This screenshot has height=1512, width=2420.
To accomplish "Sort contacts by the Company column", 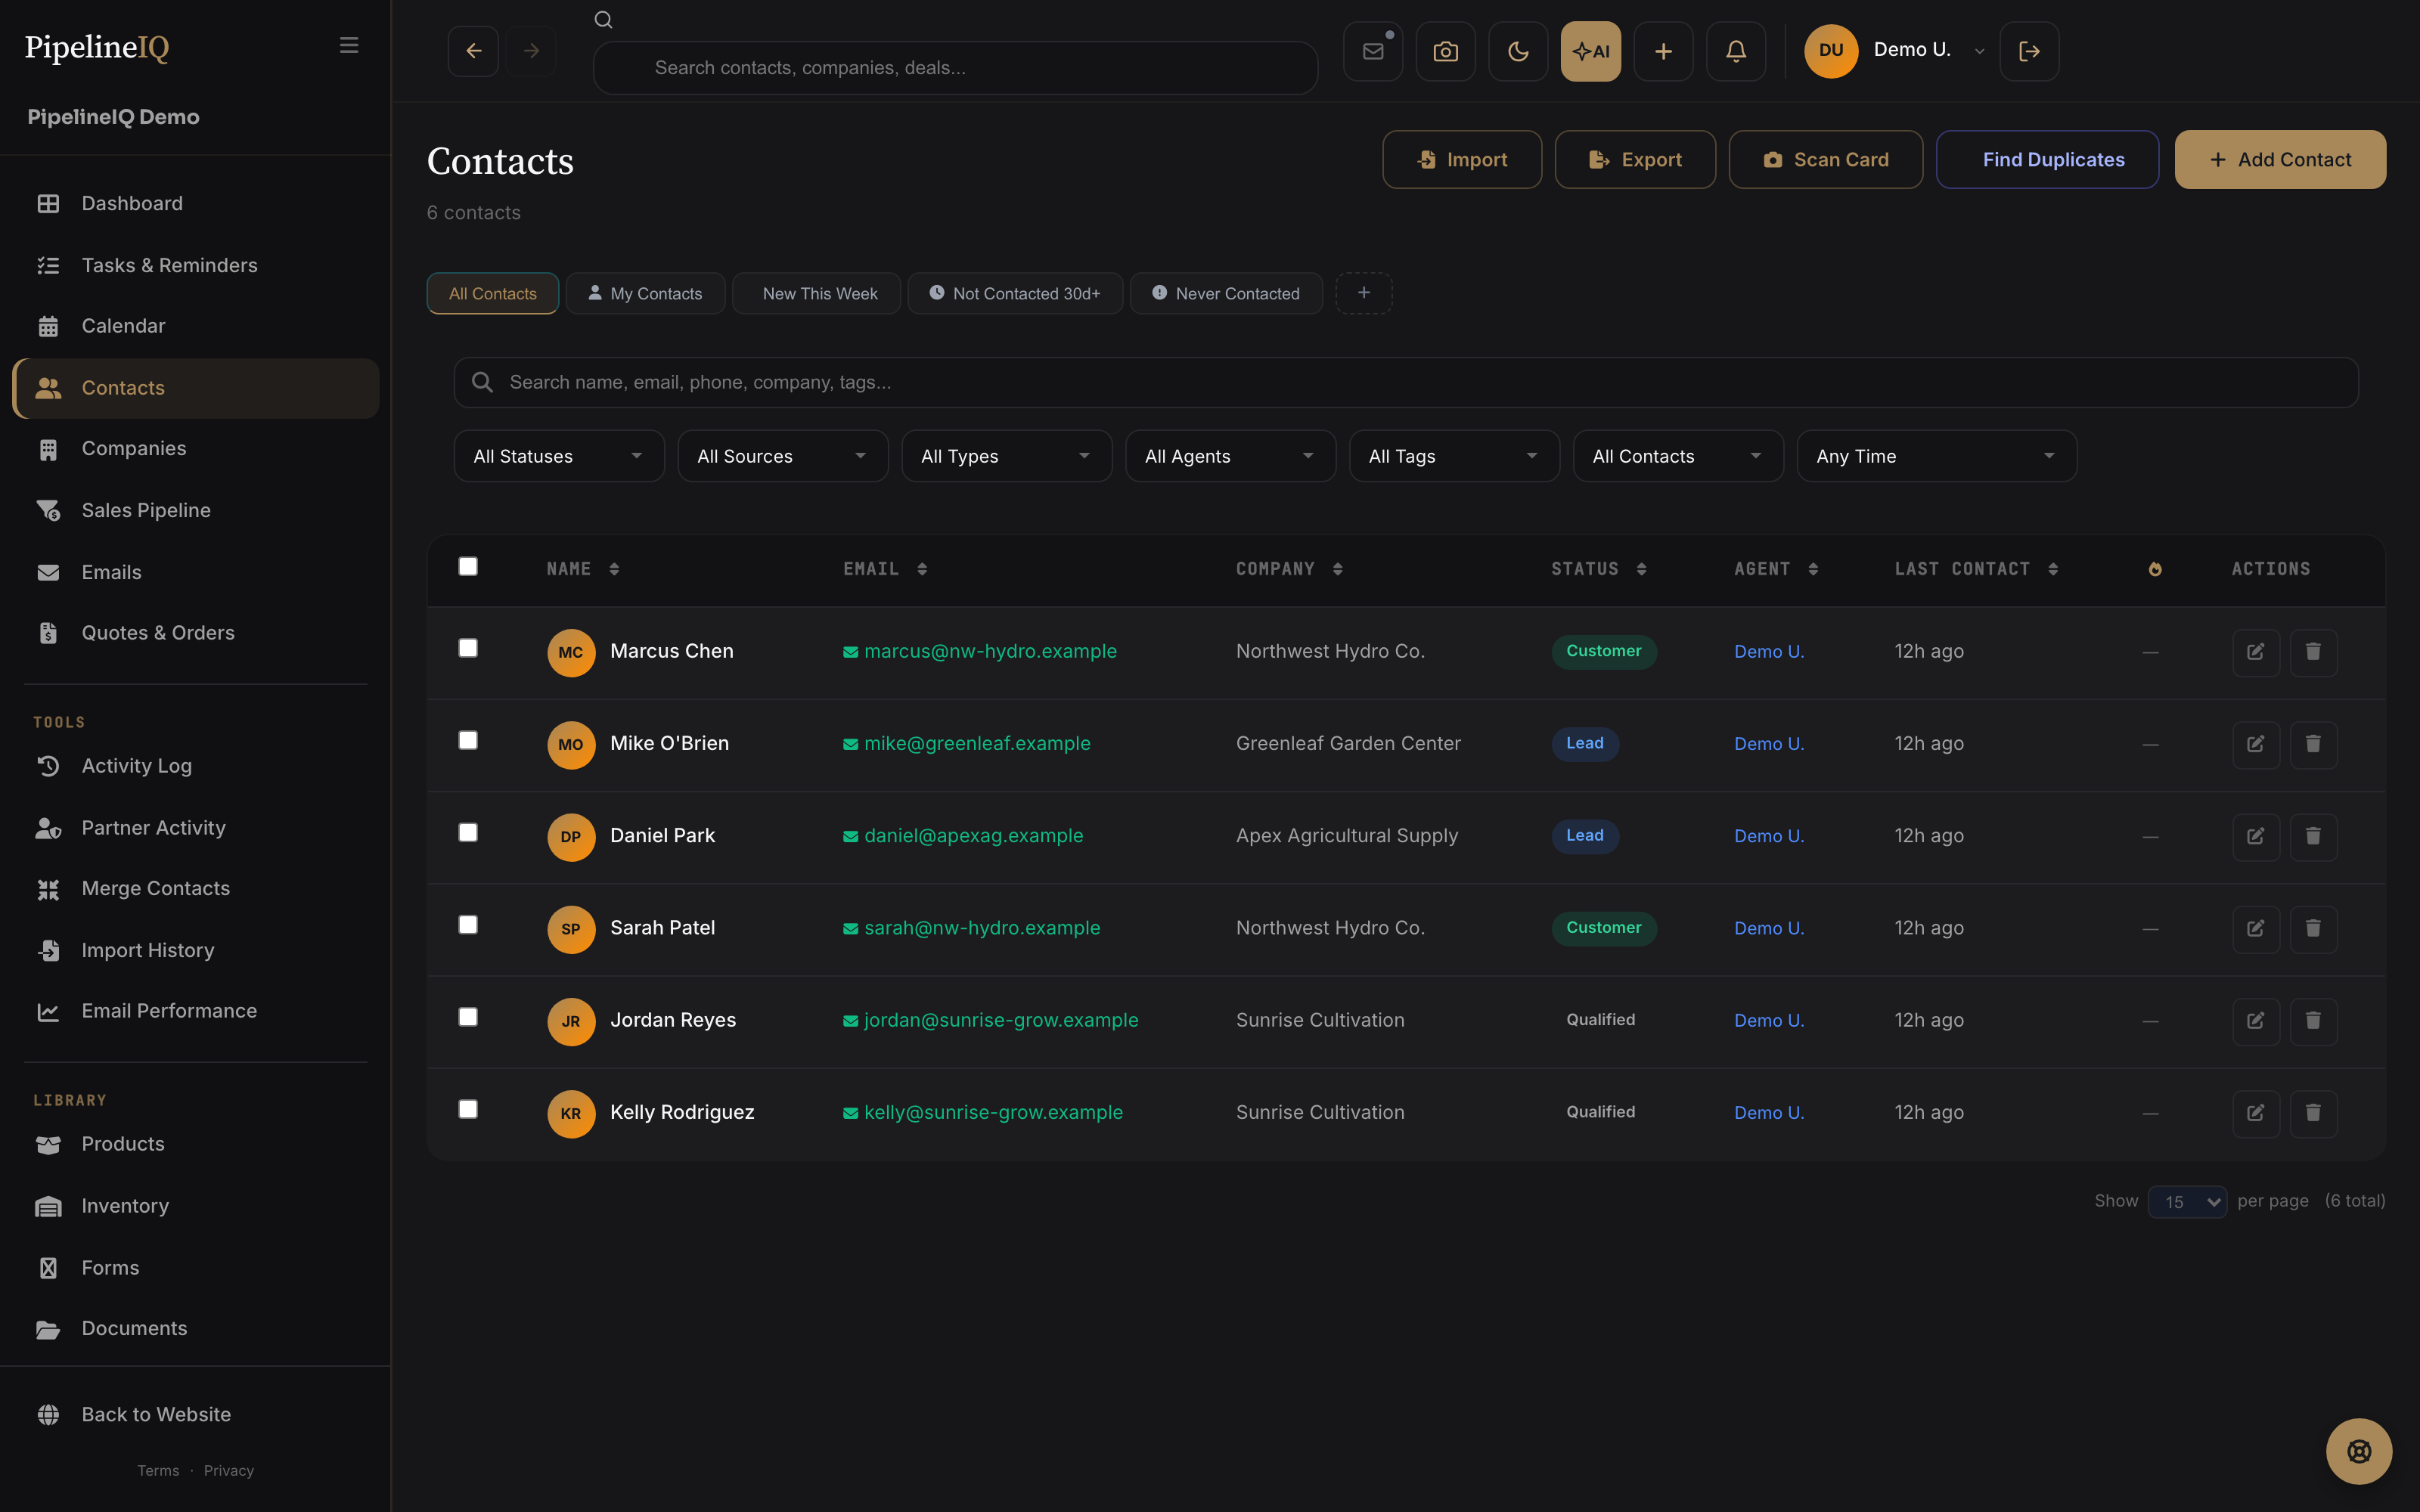I will (x=1289, y=569).
